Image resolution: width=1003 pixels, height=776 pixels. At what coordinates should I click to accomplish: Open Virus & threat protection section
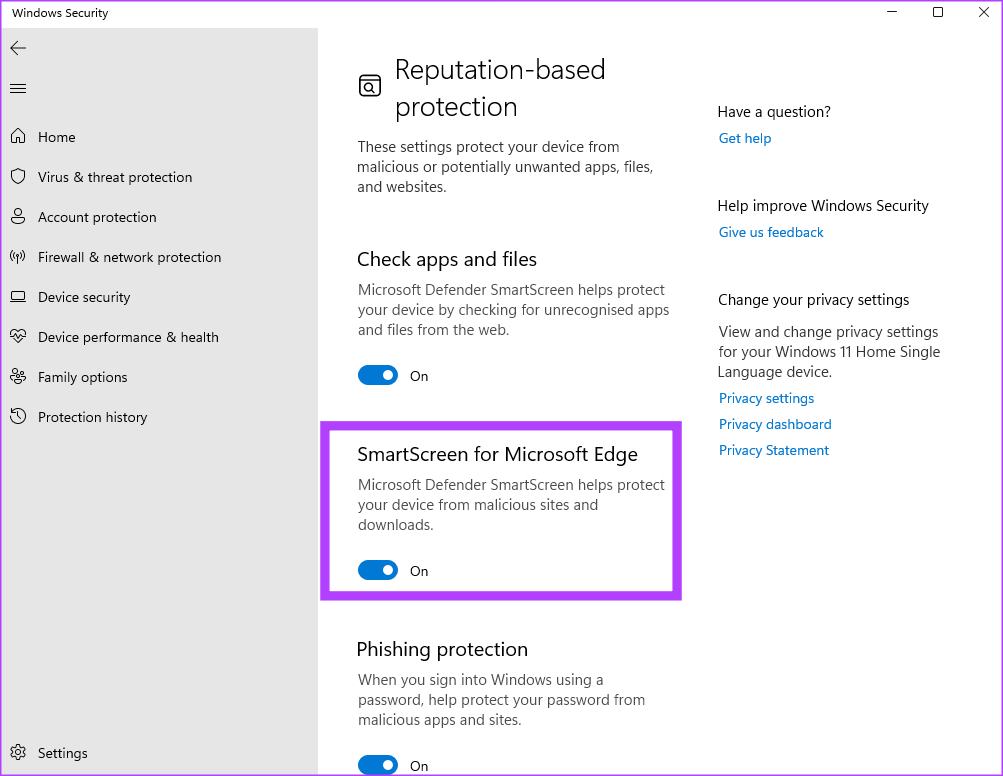115,177
